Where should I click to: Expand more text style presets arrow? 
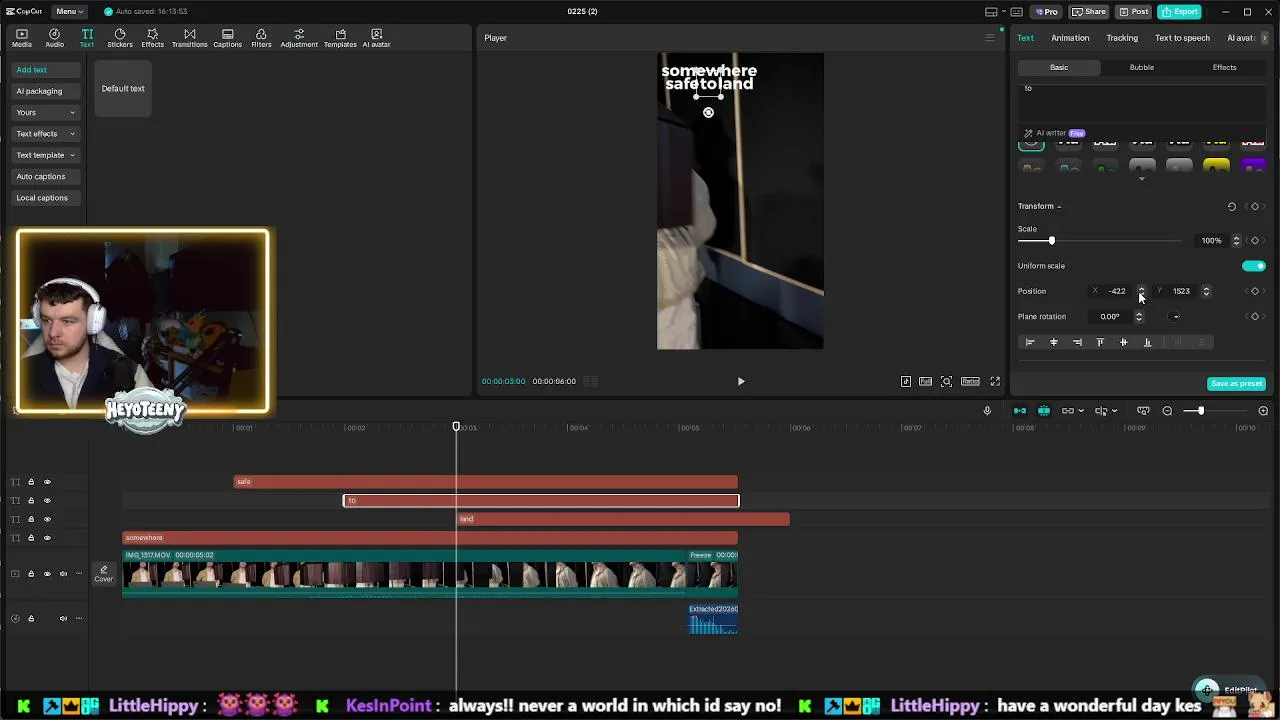coord(1142,179)
